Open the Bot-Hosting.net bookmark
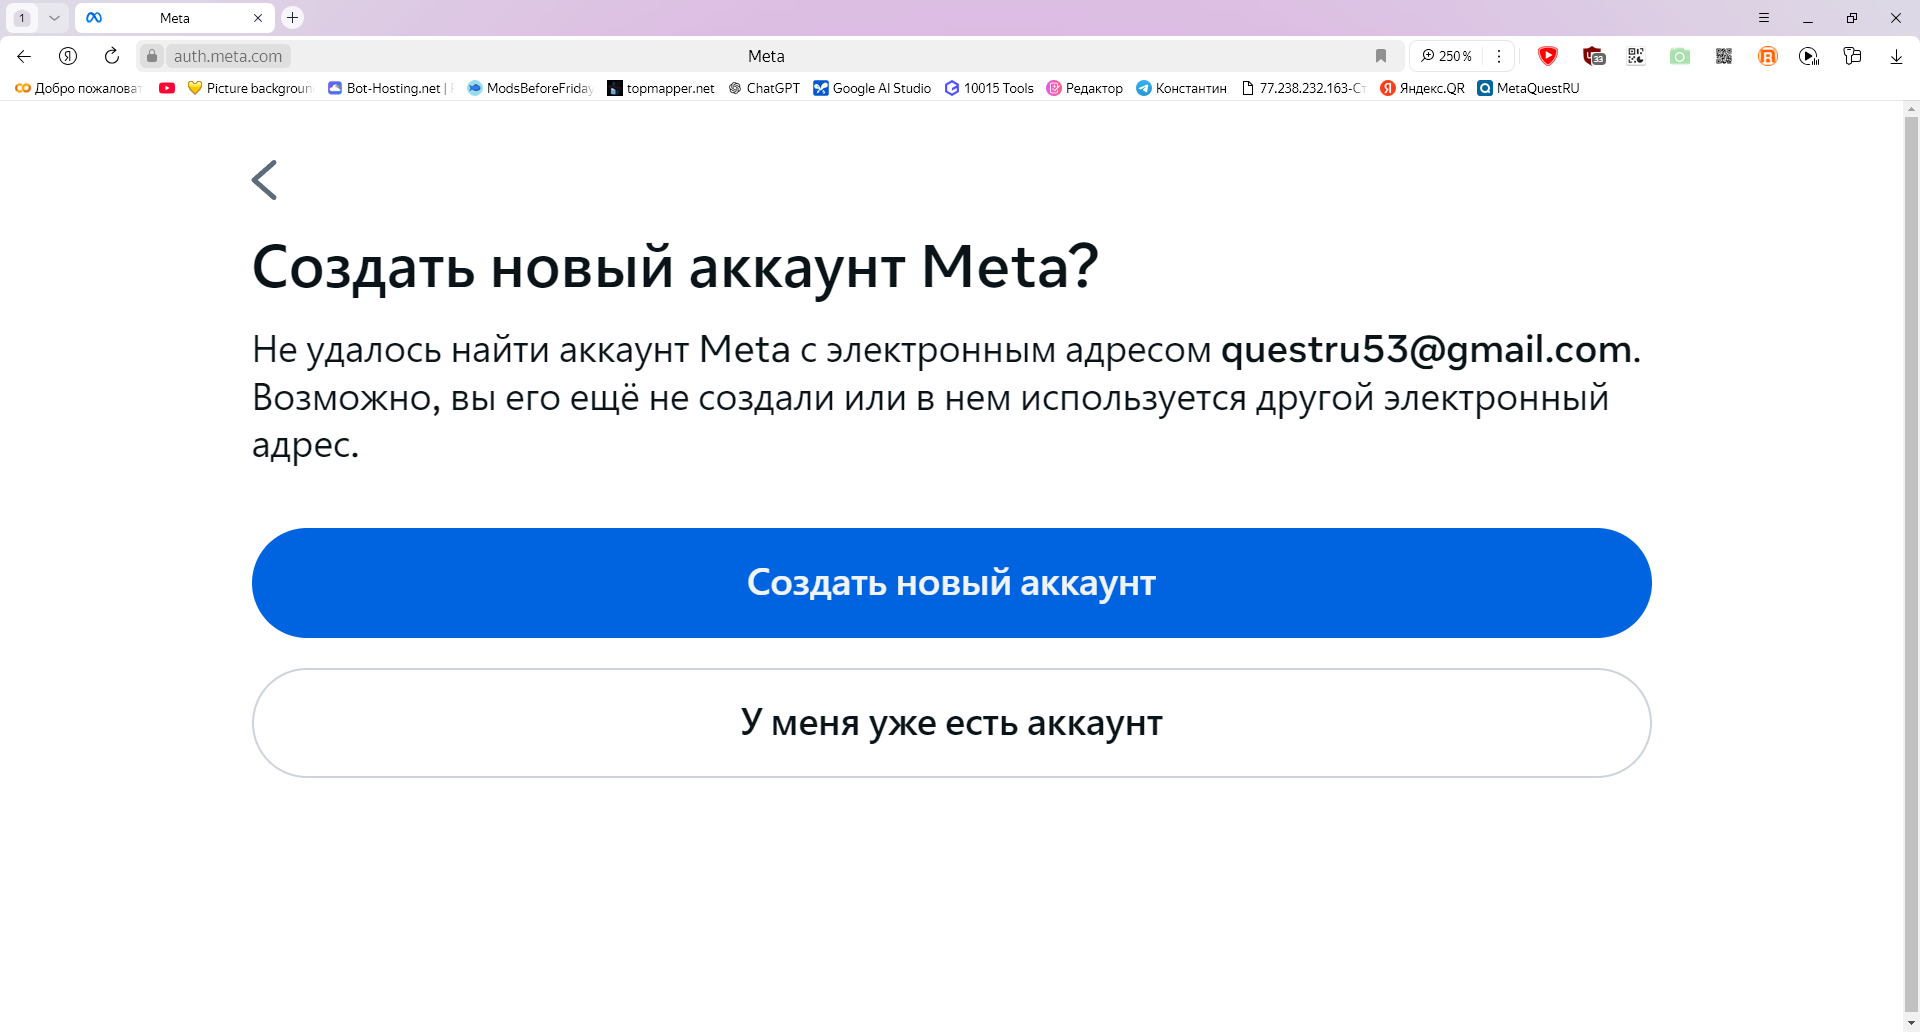The height and width of the screenshot is (1032, 1920). click(x=388, y=88)
